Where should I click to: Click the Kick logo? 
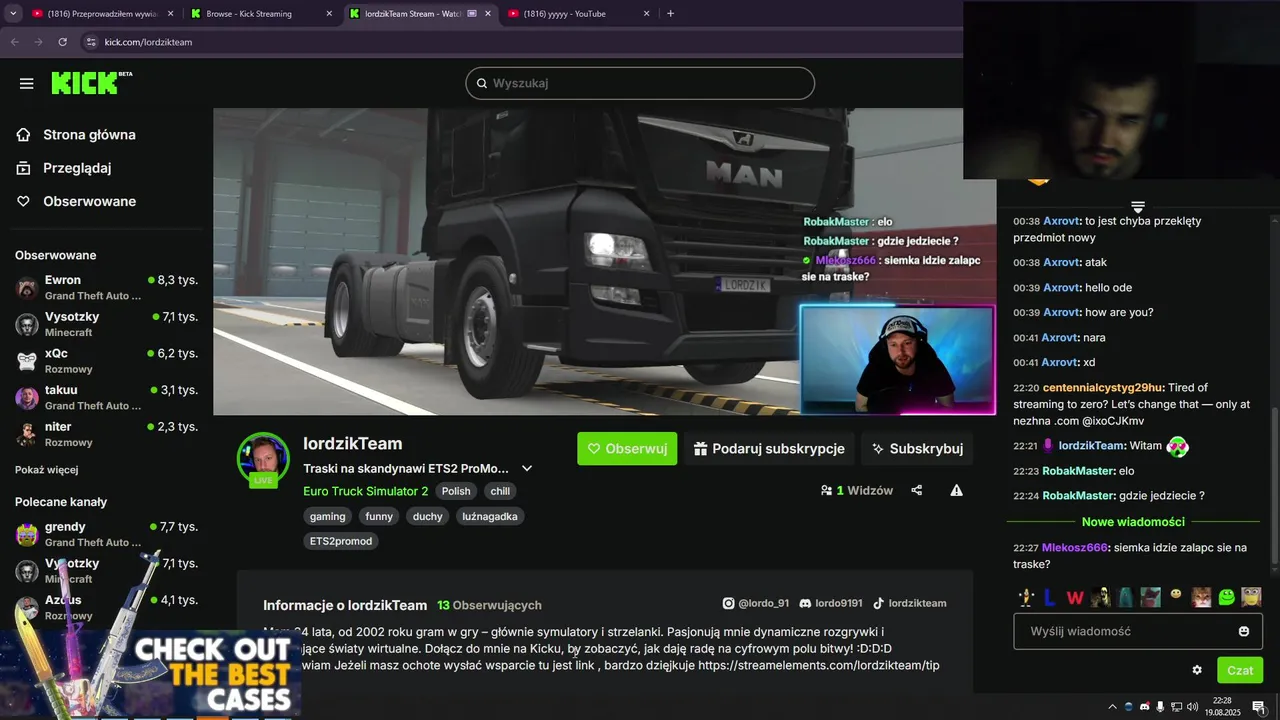point(91,83)
